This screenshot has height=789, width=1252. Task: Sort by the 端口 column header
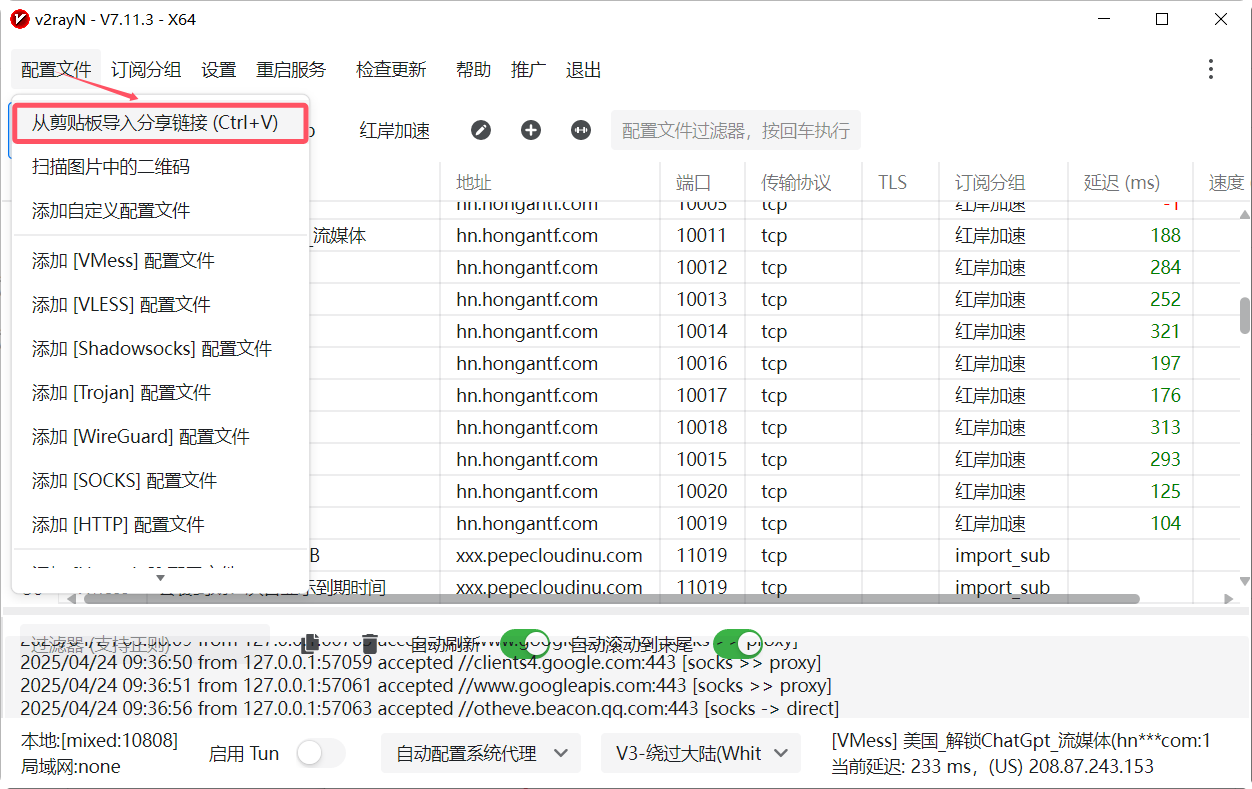[704, 183]
